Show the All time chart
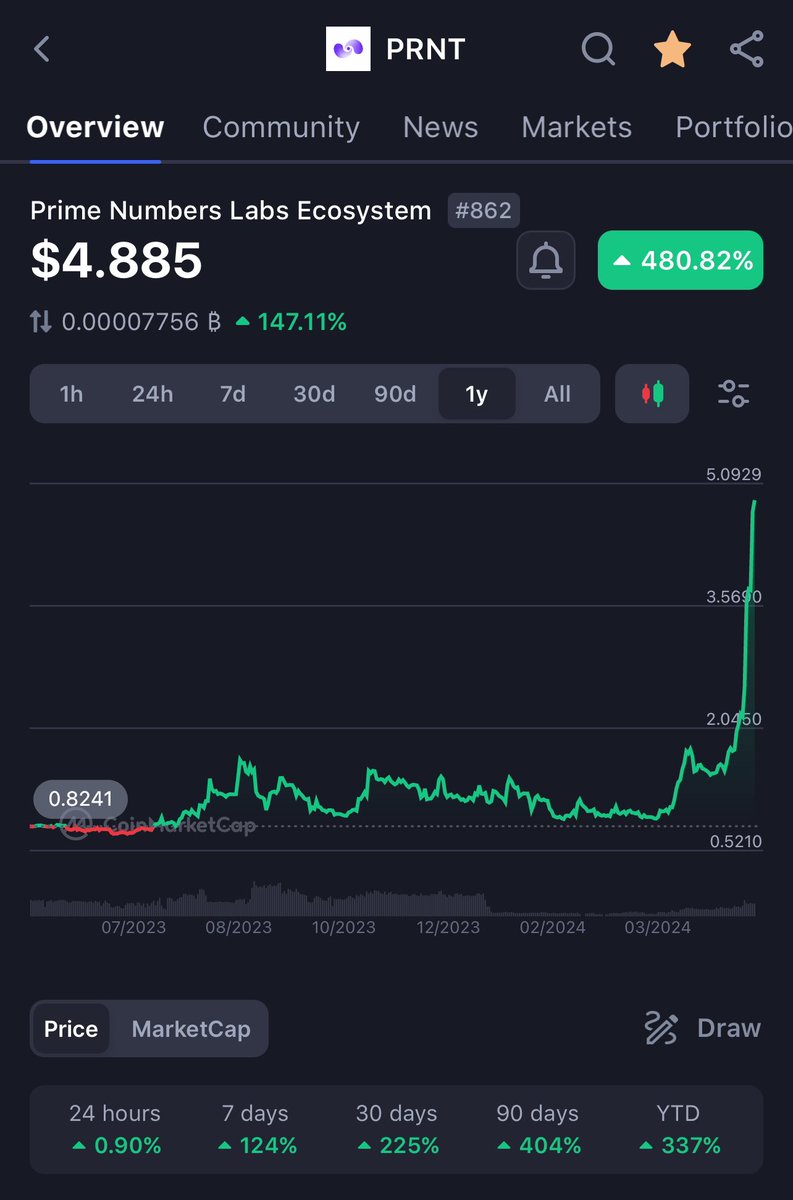This screenshot has width=793, height=1200. pyautogui.click(x=557, y=394)
